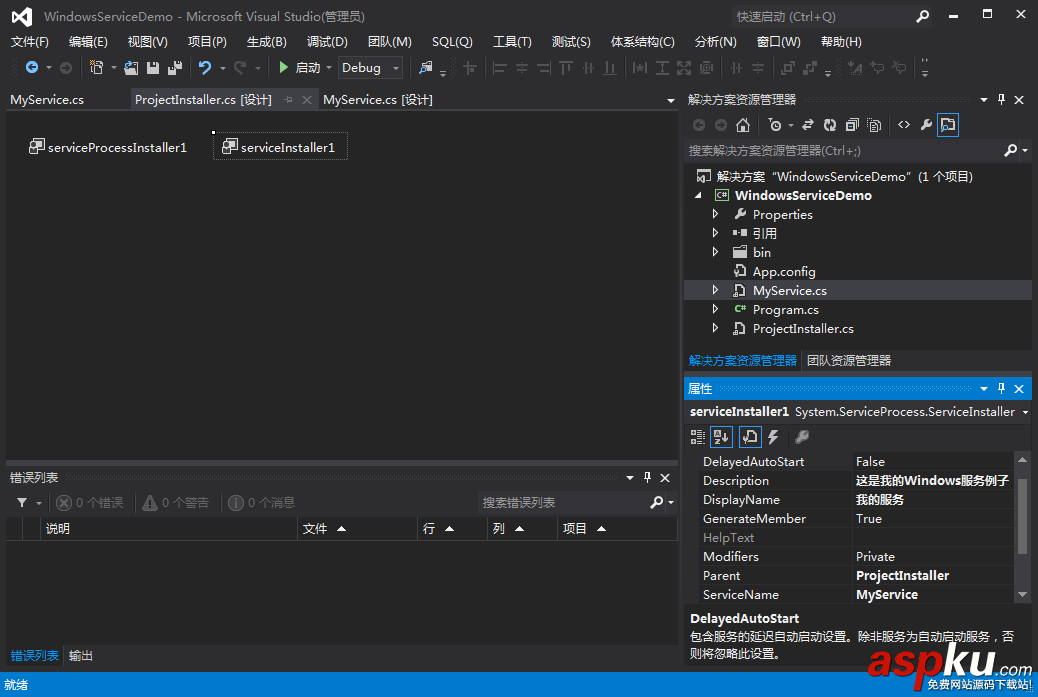Collapse the WindowsServiceDemo project node

698,195
